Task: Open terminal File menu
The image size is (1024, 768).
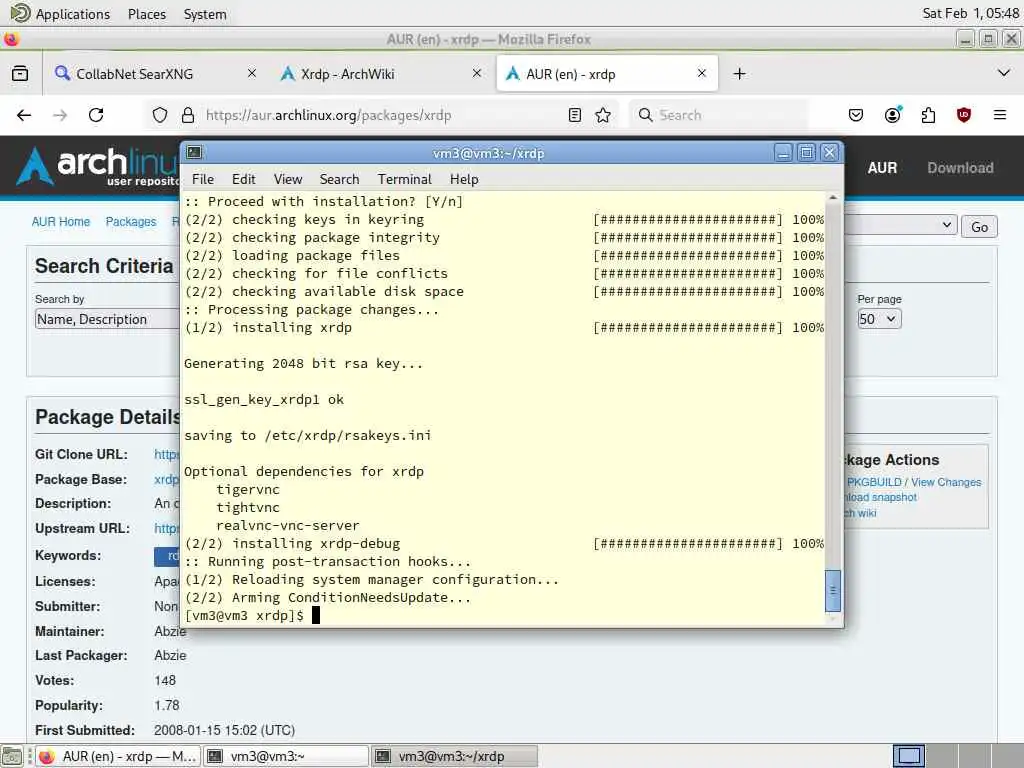Action: (202, 179)
